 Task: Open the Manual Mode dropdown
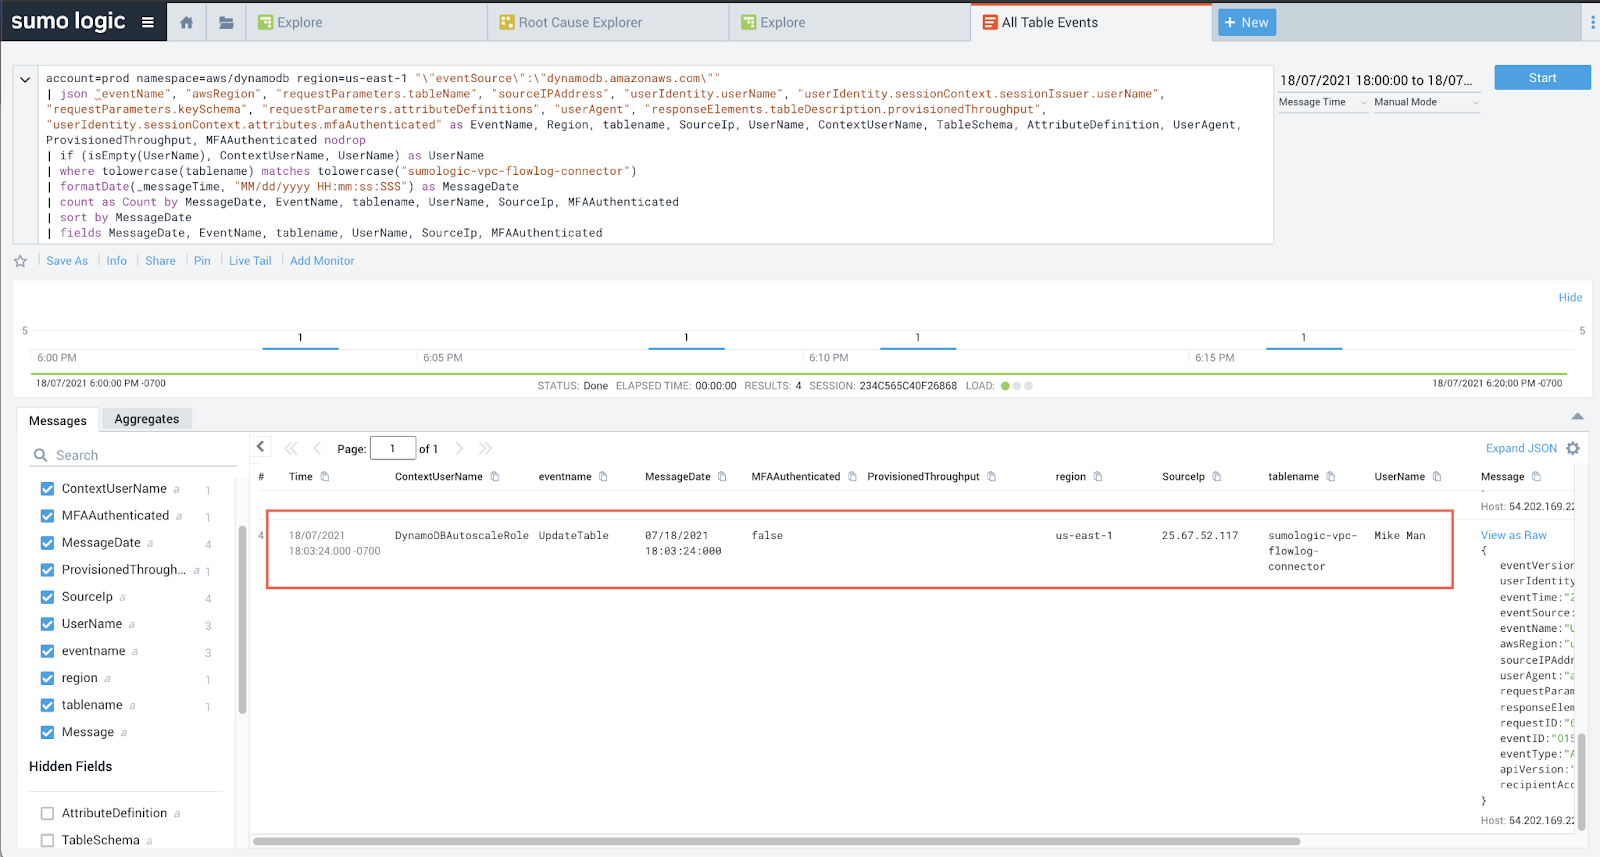pyautogui.click(x=1426, y=102)
